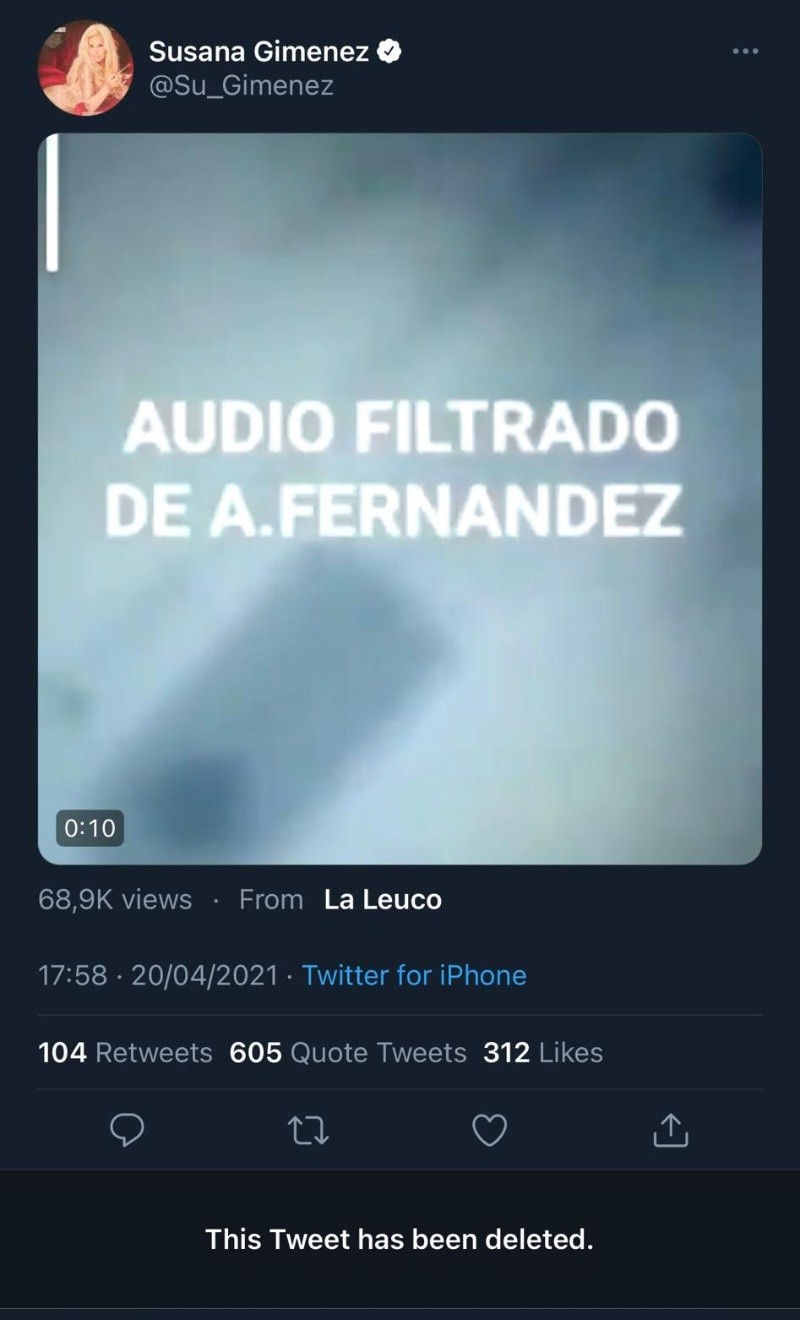View the 104 Retweets list
Screen dimensions: 800x1320
point(125,1053)
